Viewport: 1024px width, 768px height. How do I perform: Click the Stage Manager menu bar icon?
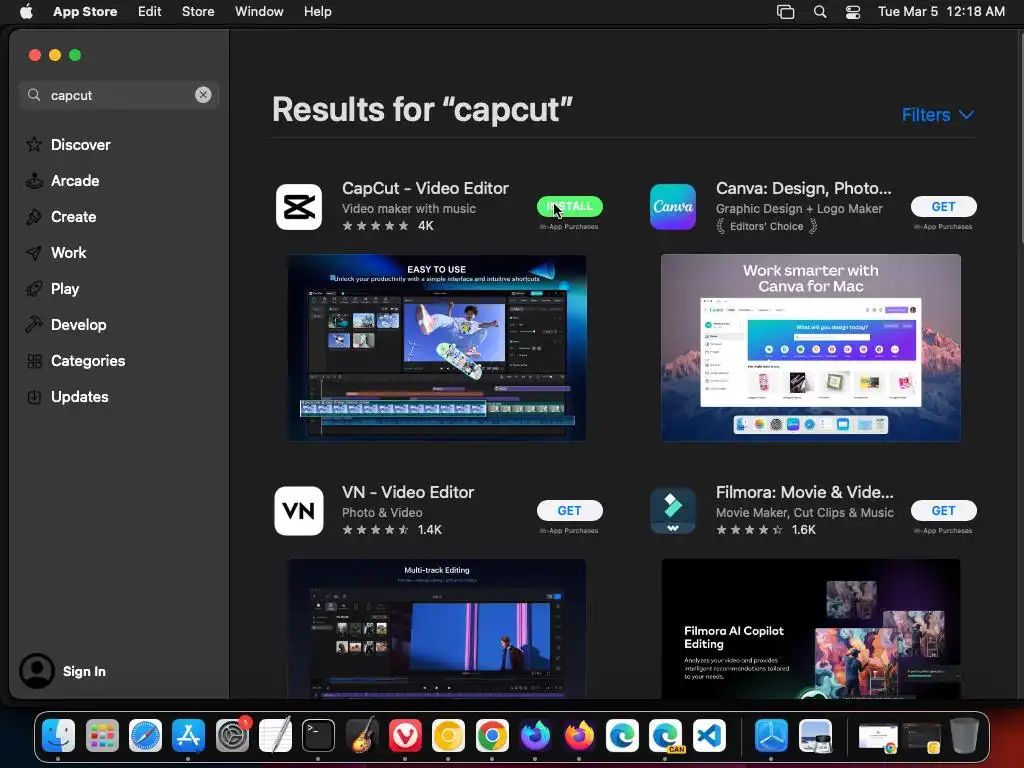(x=785, y=12)
